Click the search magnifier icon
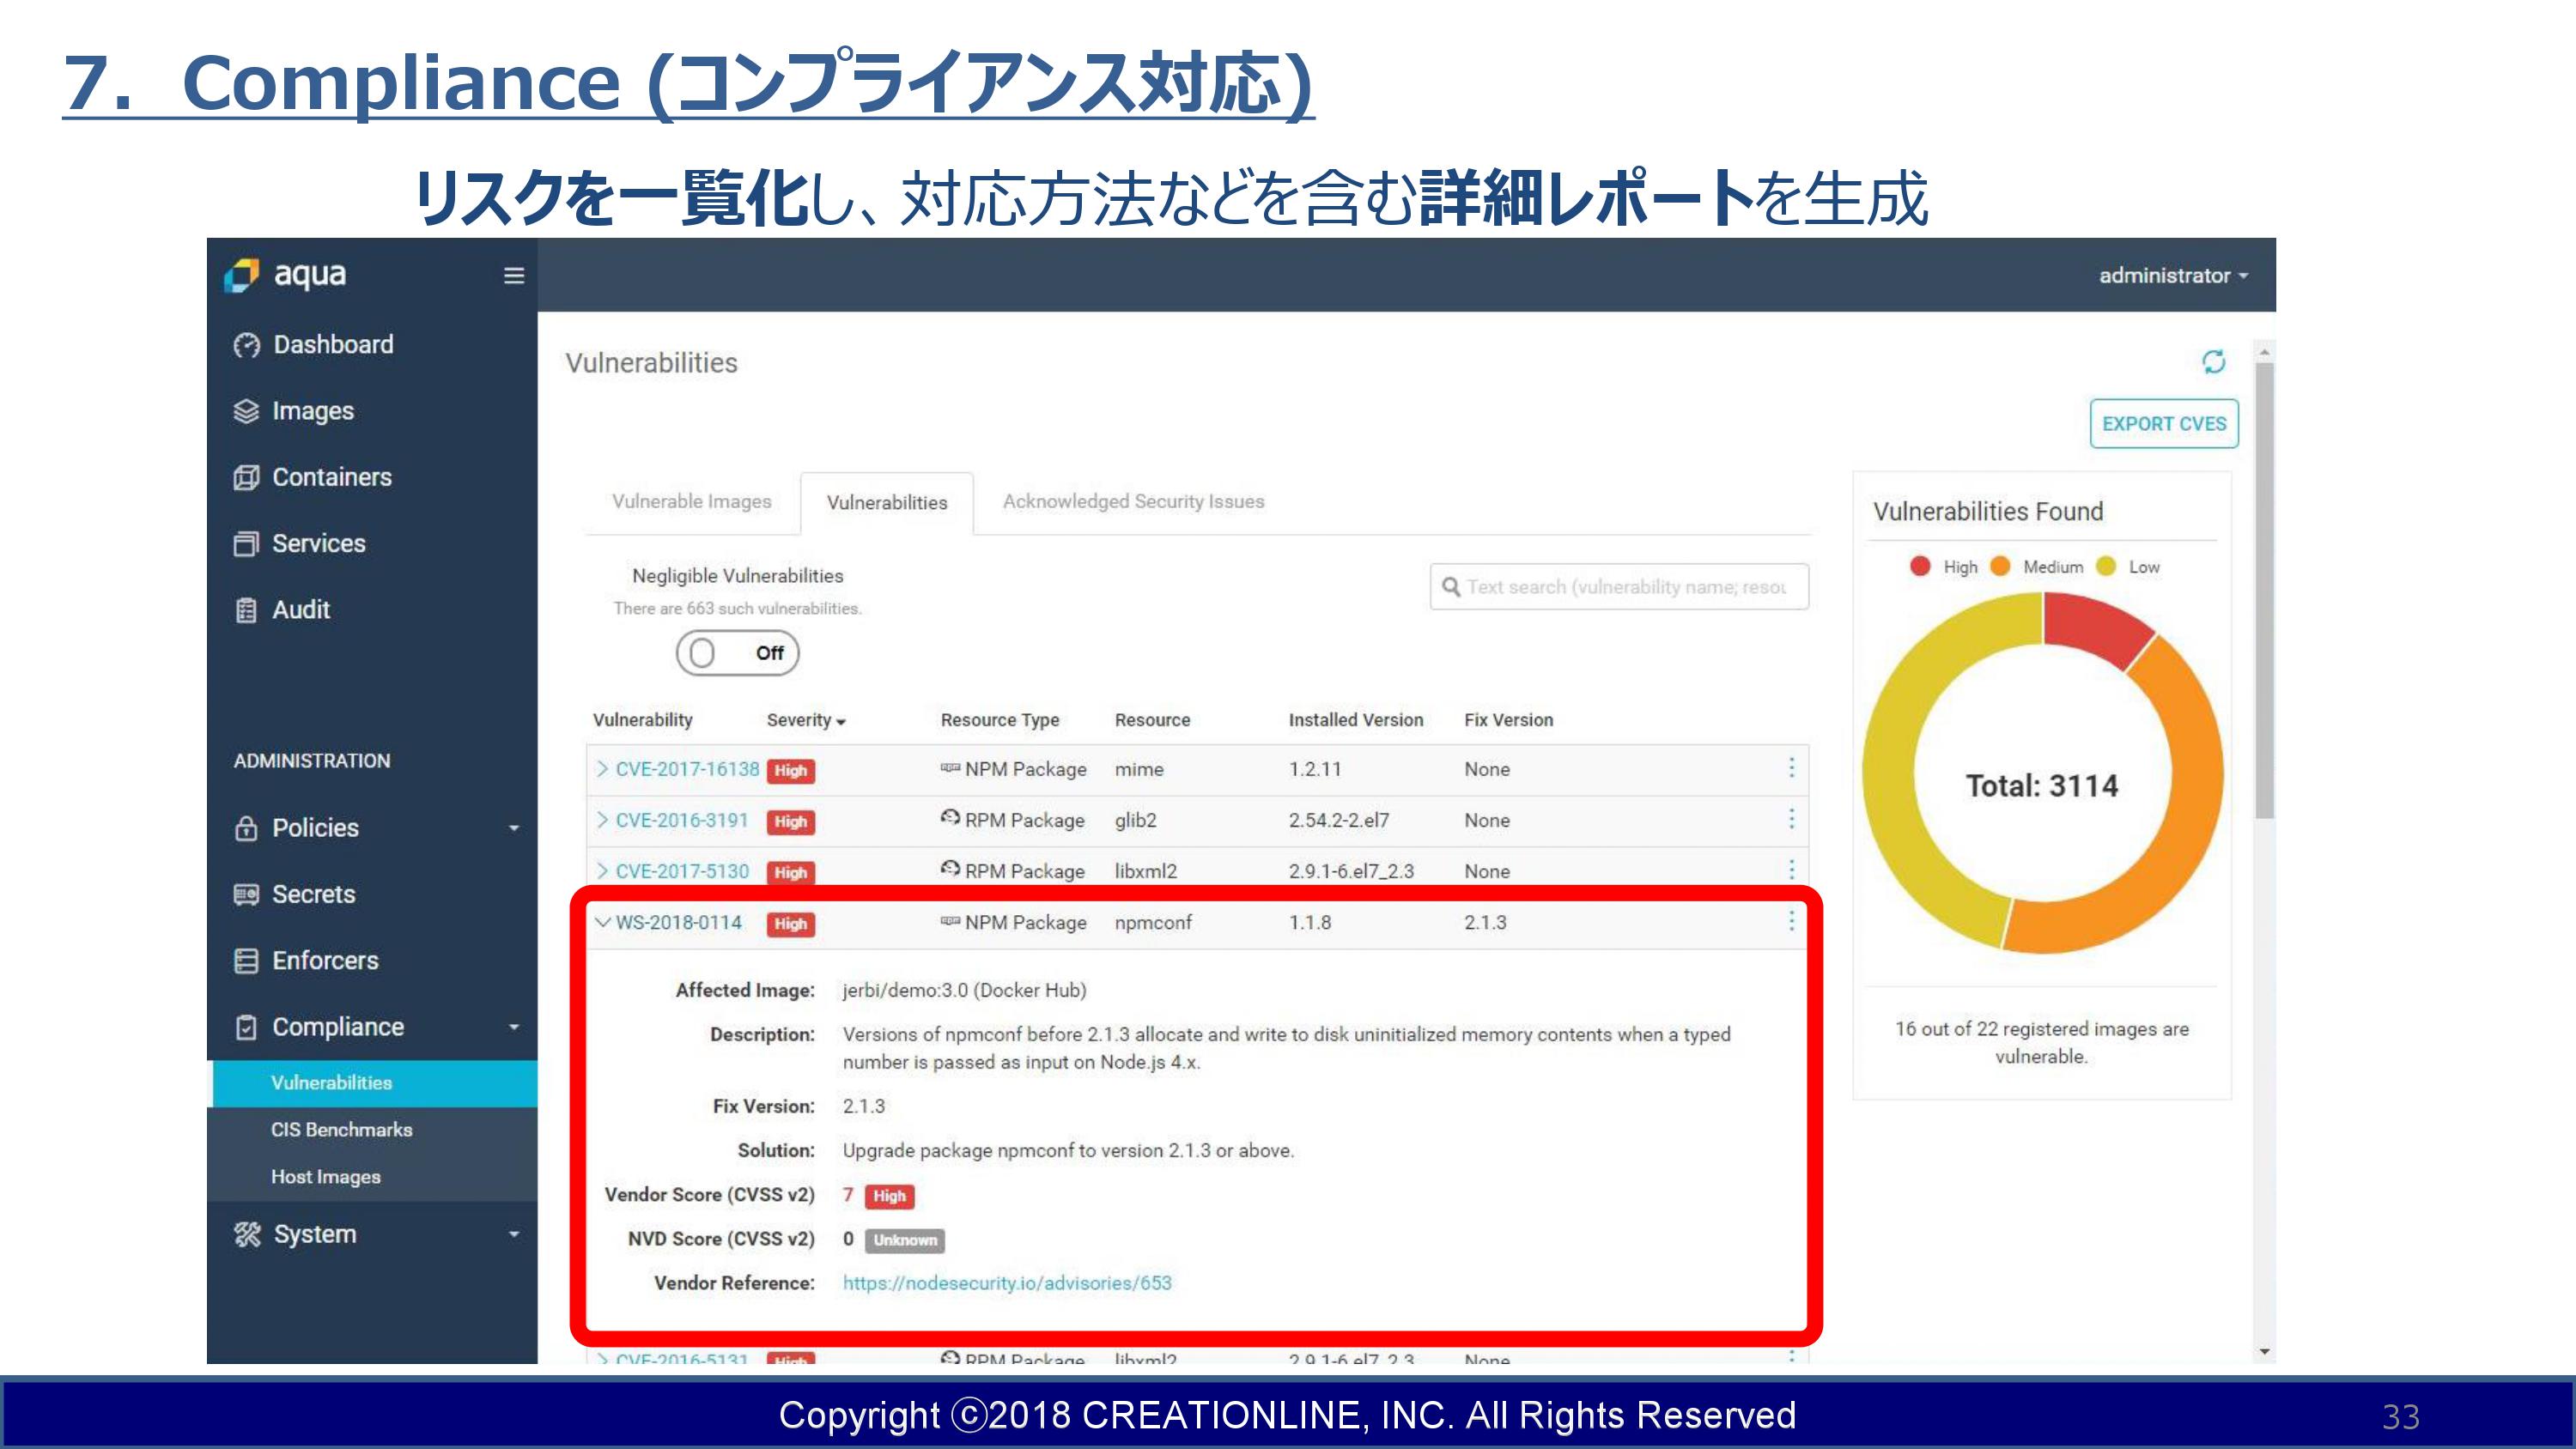This screenshot has width=2576, height=1449. [1451, 586]
